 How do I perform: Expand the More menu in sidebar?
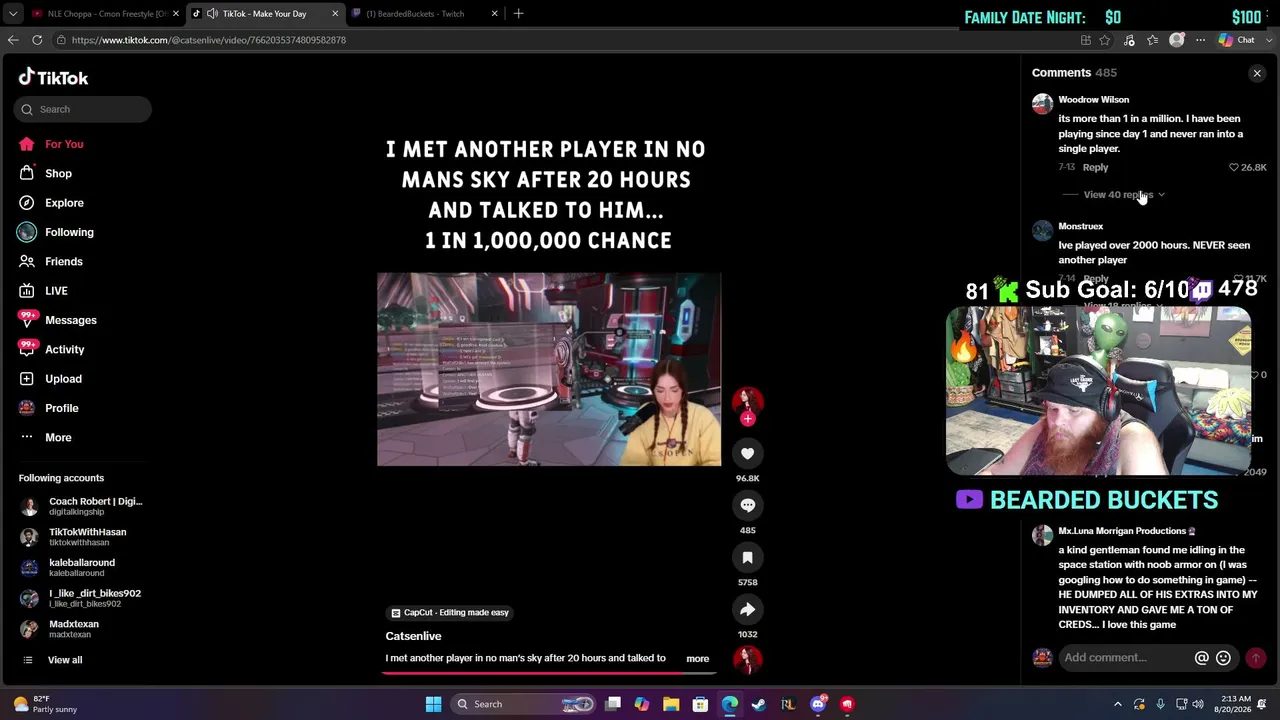pos(58,437)
